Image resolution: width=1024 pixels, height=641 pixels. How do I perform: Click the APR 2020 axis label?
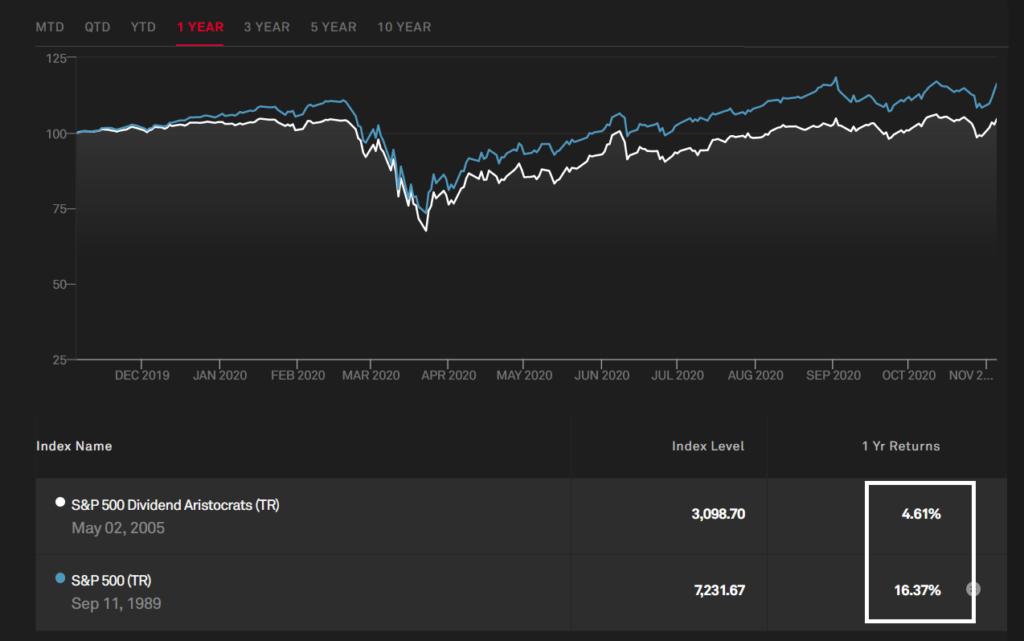tap(448, 376)
